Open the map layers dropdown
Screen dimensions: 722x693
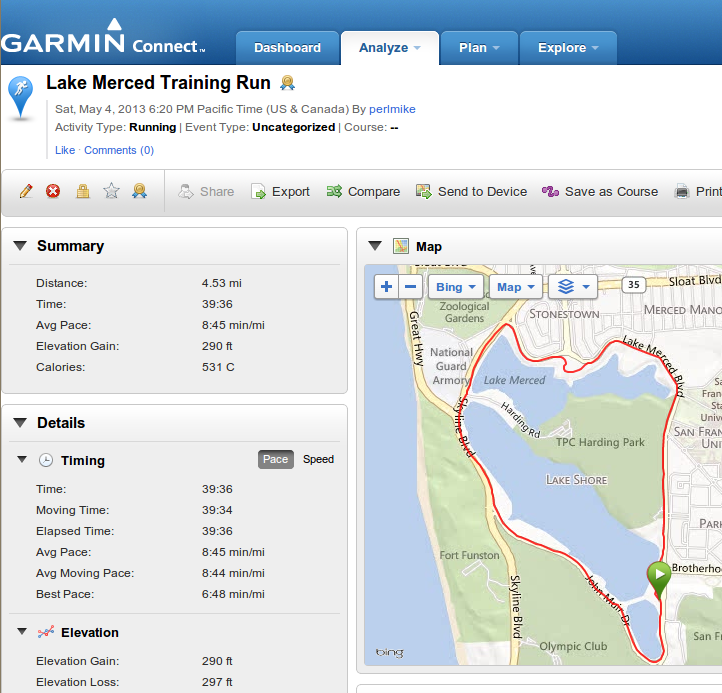573,287
